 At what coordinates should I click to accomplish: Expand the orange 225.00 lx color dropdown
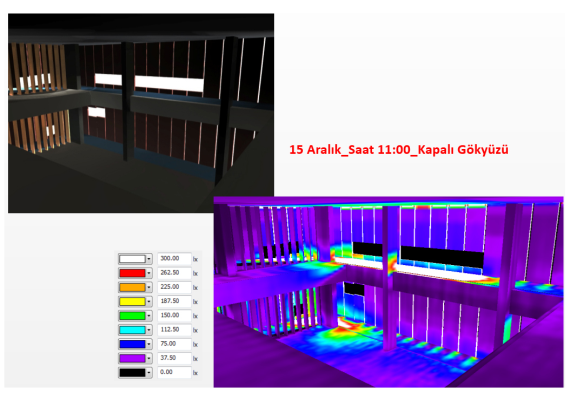[x=149, y=287]
